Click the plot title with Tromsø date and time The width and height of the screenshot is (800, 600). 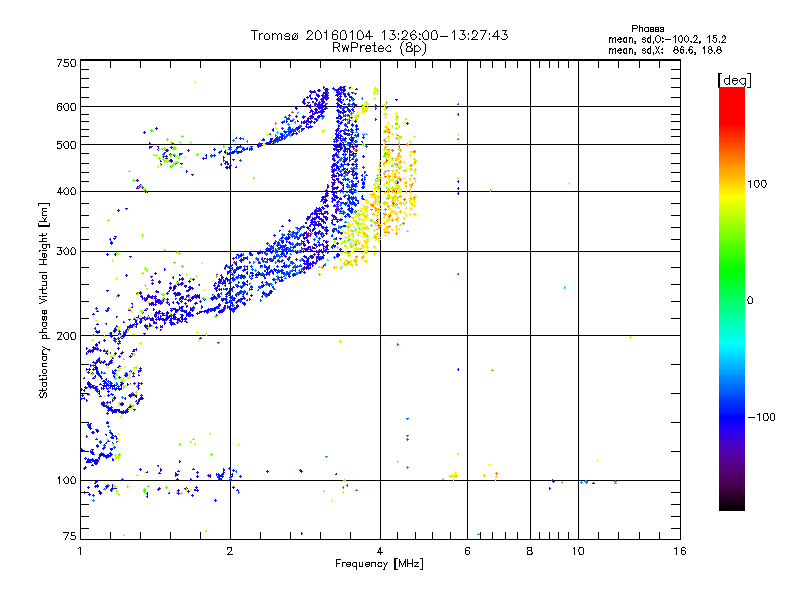tap(379, 35)
